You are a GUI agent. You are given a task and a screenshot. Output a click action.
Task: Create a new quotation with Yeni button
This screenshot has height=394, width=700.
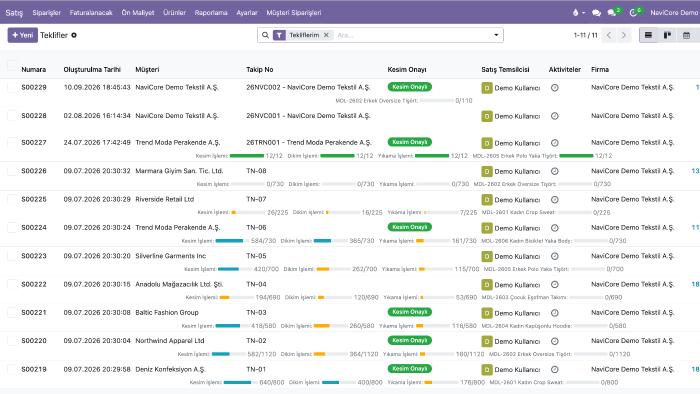pos(22,35)
